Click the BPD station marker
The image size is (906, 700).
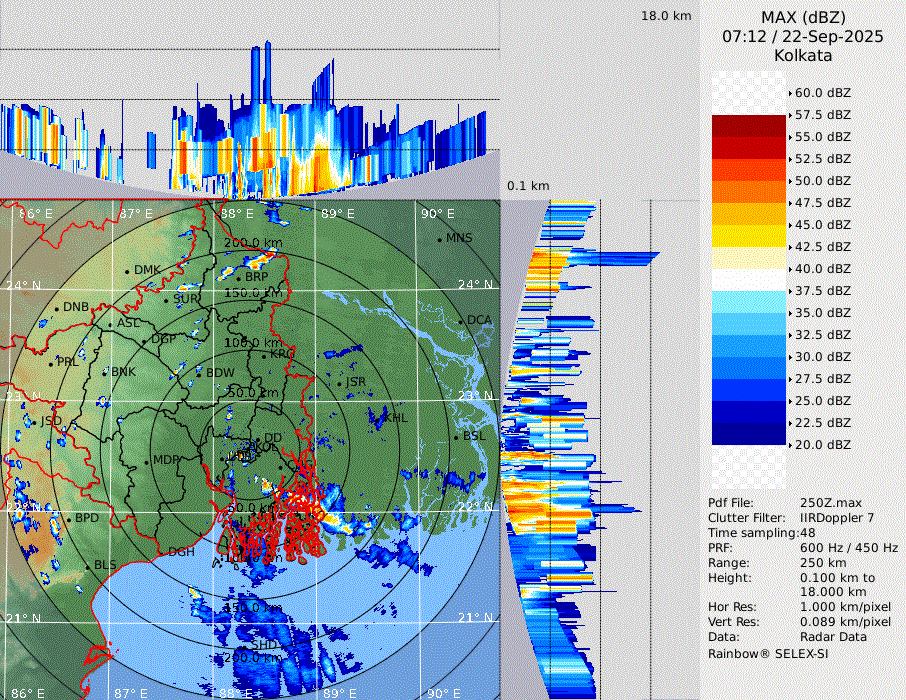pos(69,518)
